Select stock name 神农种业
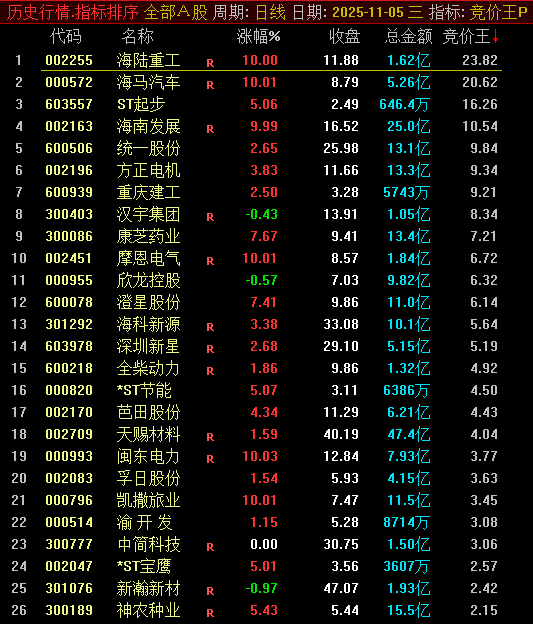This screenshot has height=624, width=533. (x=148, y=610)
